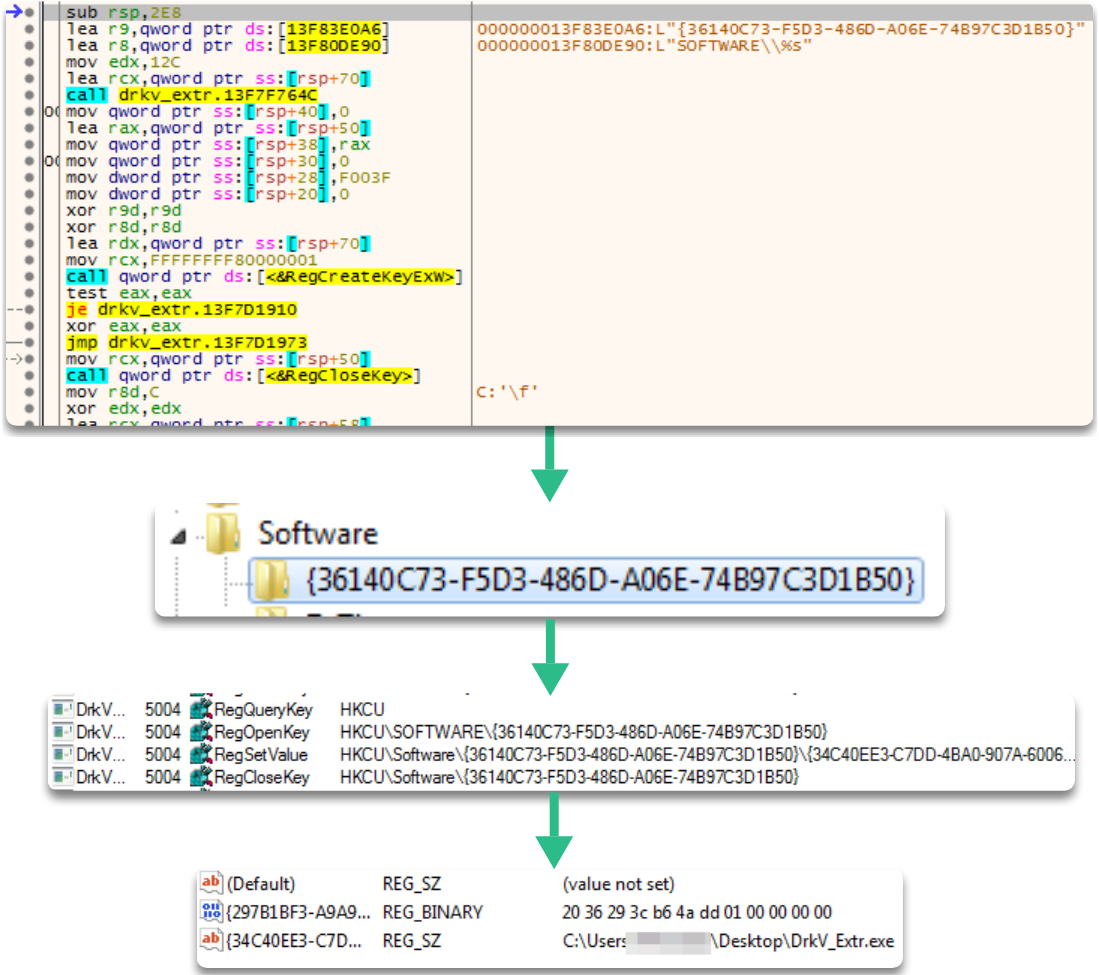Toggle breakpoint dot beside call RegCloseKey line
Viewport: 1099px width, 975px height.
[29, 376]
